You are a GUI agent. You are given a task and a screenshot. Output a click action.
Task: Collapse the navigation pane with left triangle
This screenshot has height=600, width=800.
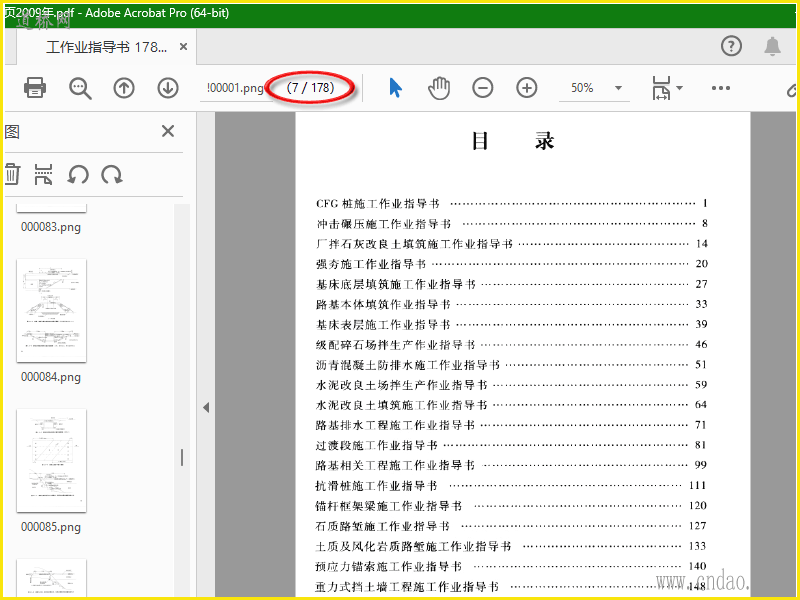[206, 407]
